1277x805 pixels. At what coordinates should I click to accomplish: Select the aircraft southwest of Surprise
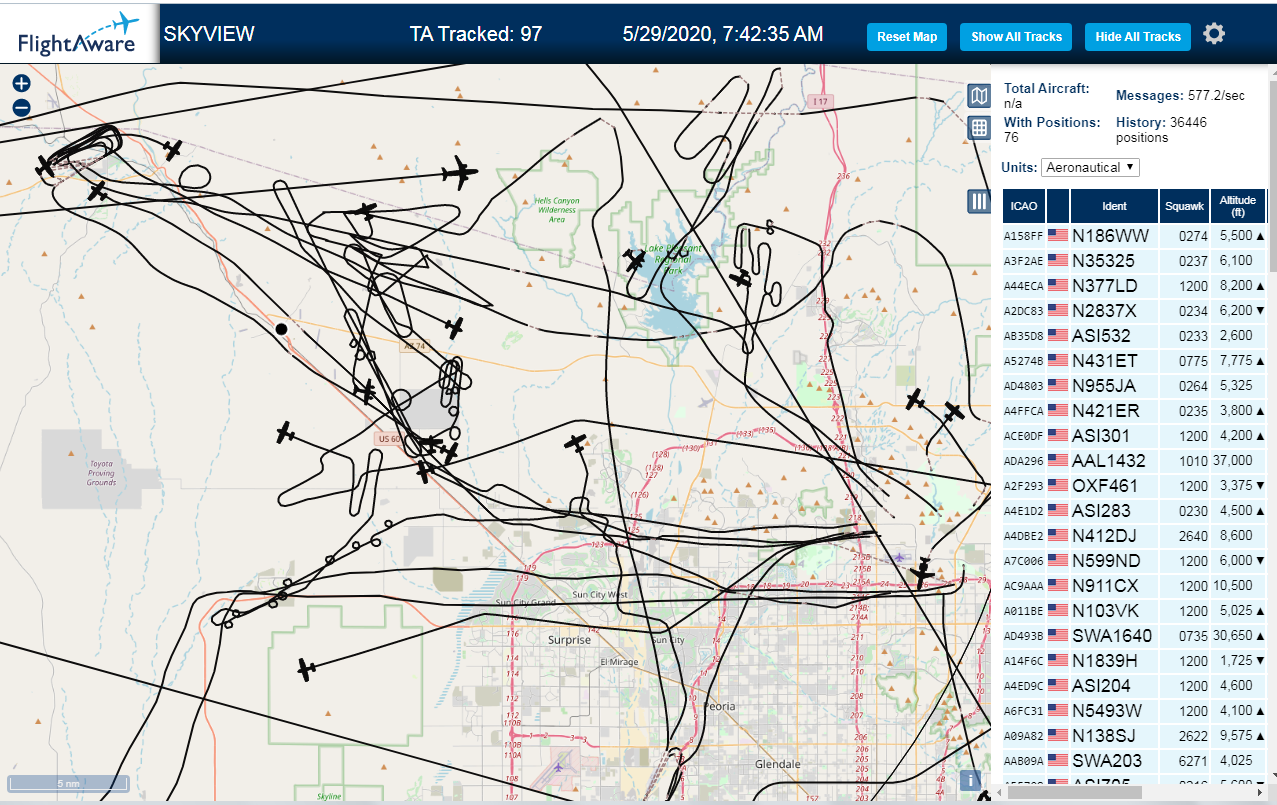[307, 669]
